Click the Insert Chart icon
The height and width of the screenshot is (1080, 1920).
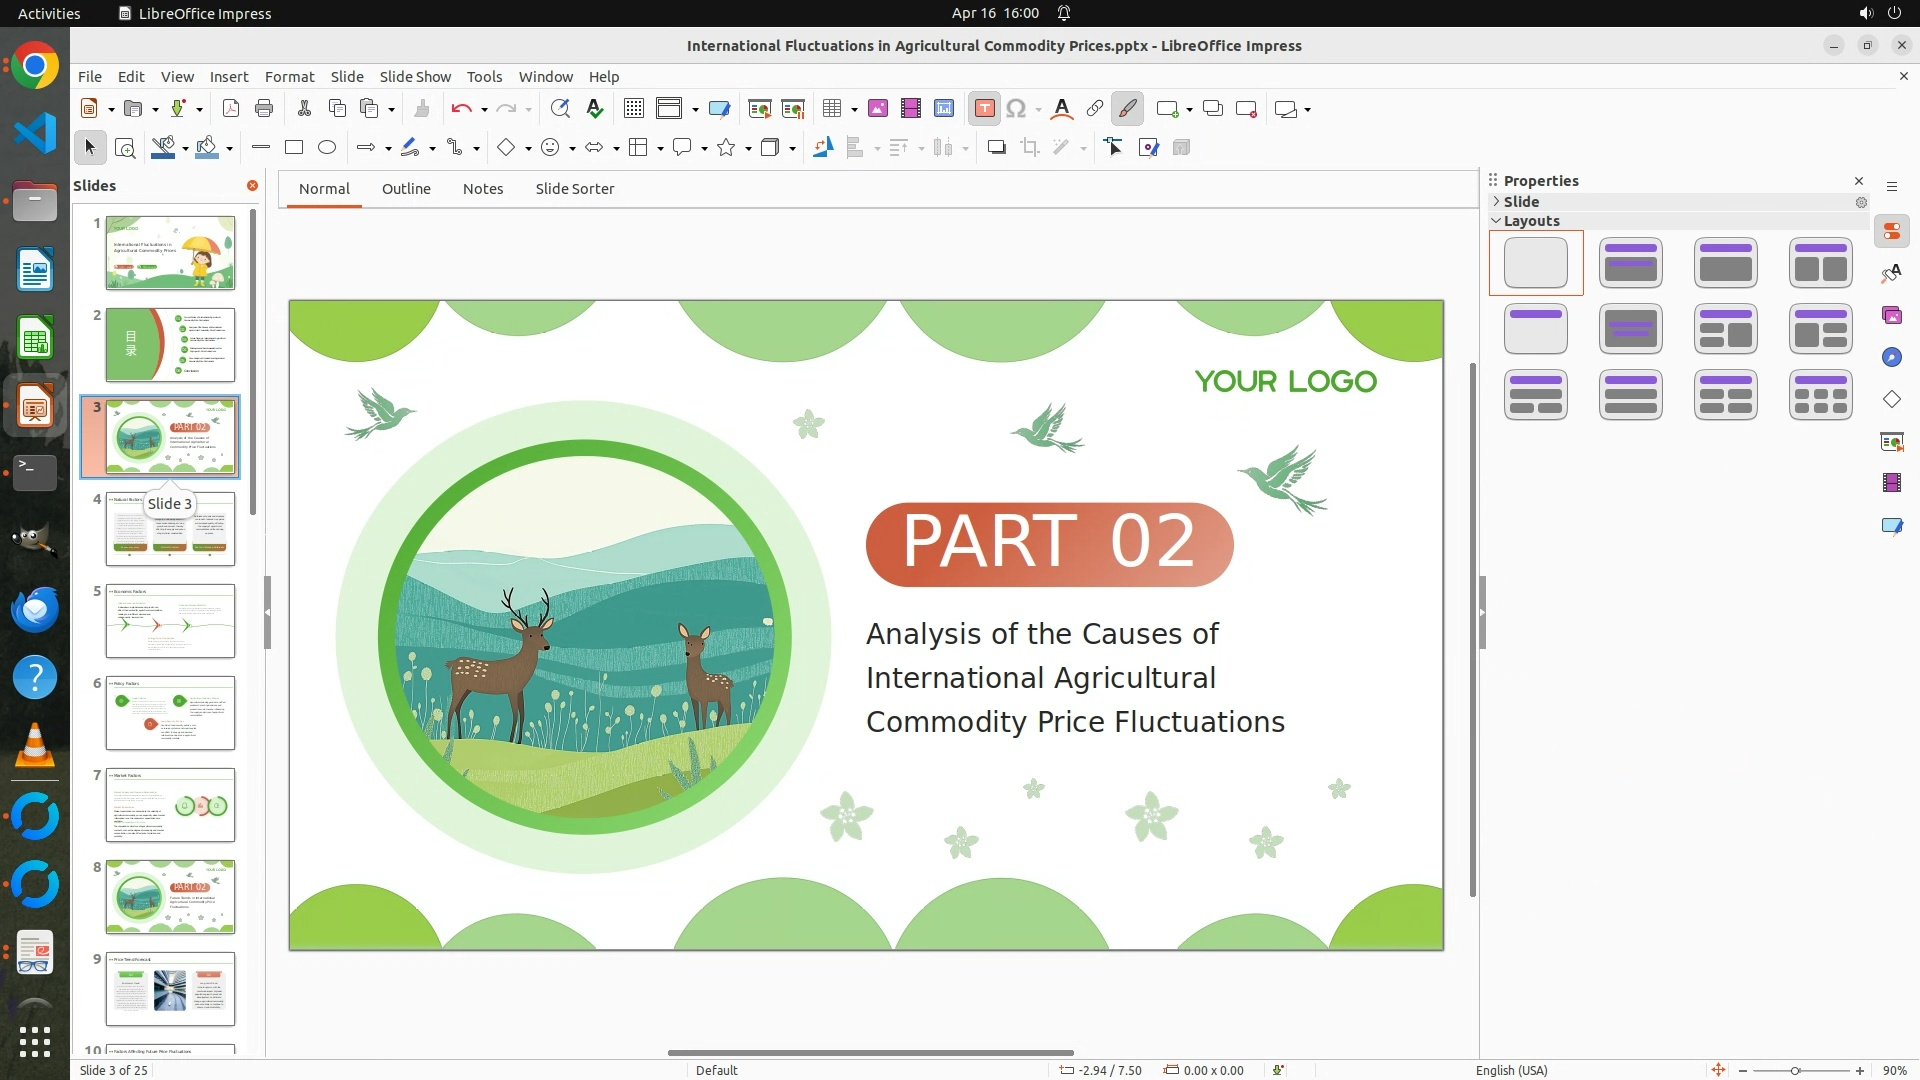(943, 109)
